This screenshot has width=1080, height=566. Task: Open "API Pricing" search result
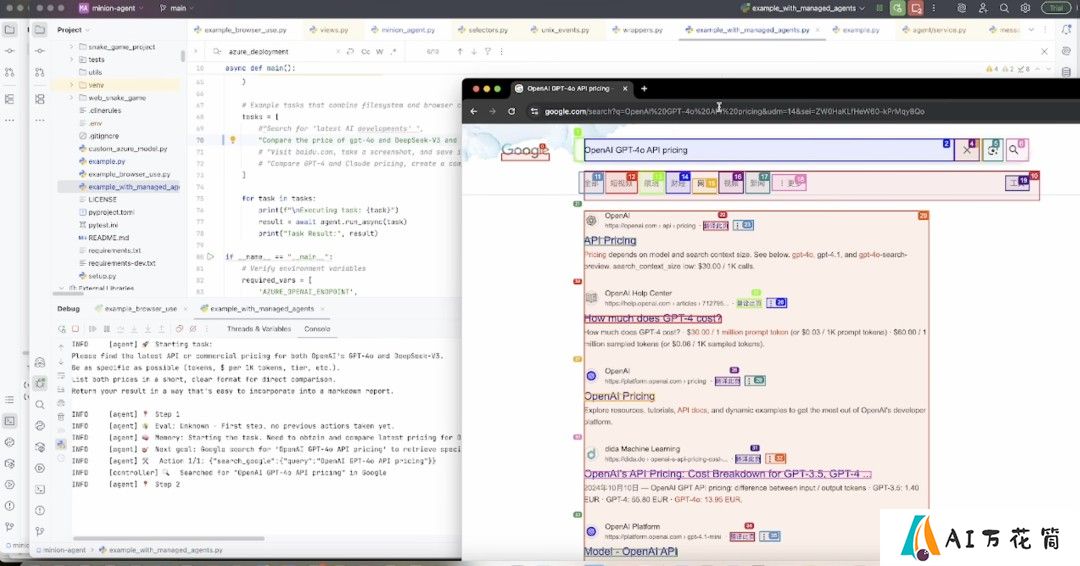(610, 240)
